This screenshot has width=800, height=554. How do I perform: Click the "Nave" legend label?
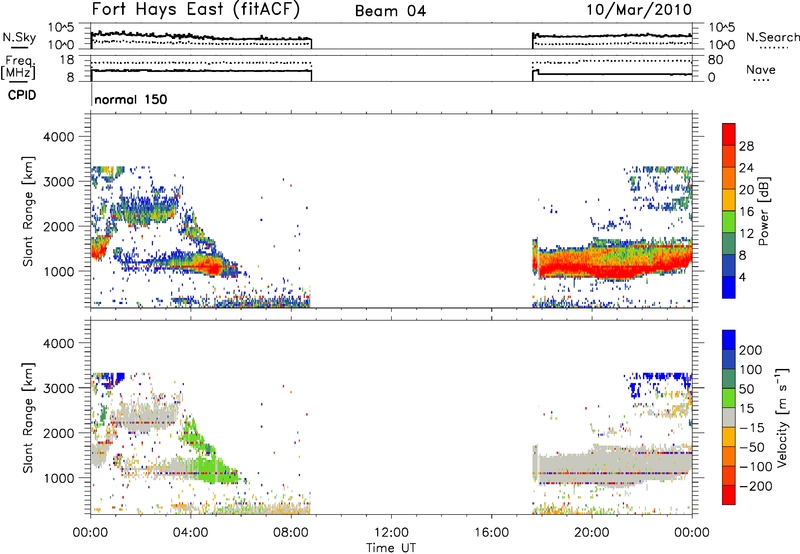[761, 69]
